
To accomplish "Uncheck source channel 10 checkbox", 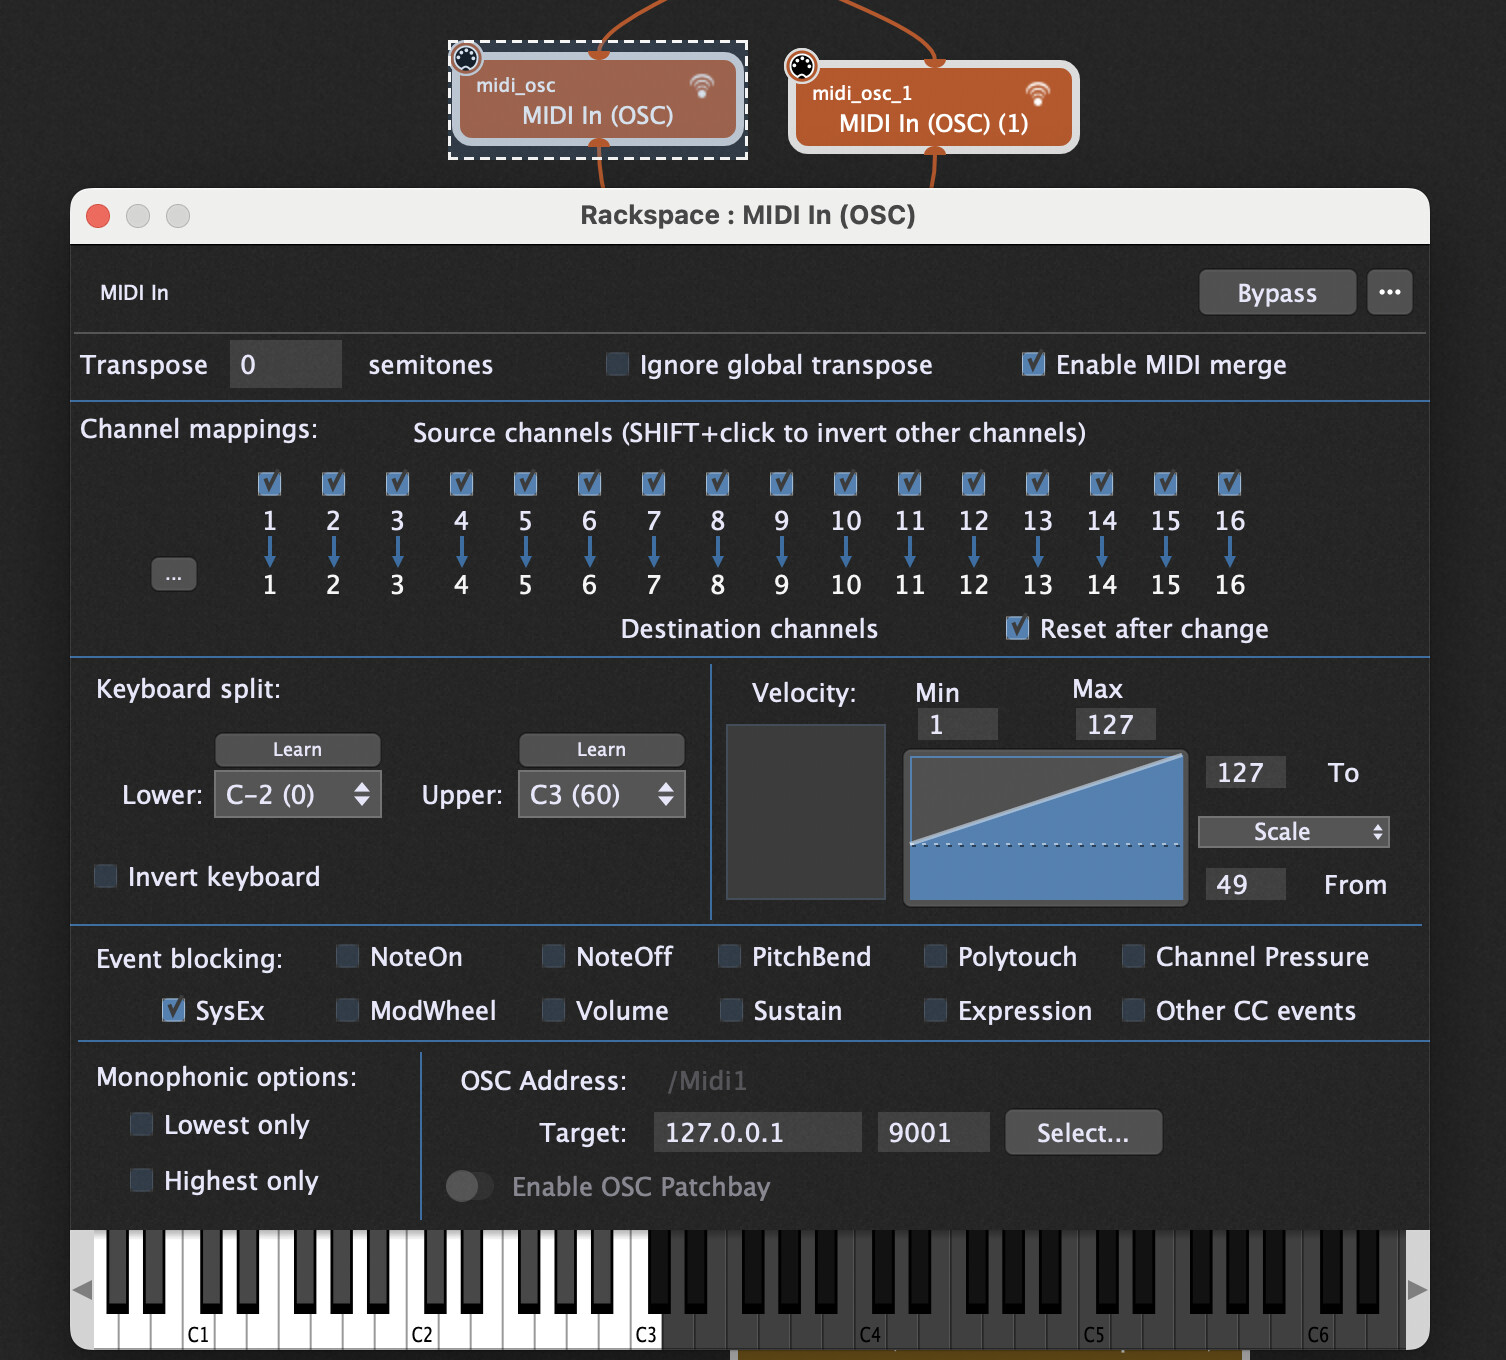I will point(846,484).
